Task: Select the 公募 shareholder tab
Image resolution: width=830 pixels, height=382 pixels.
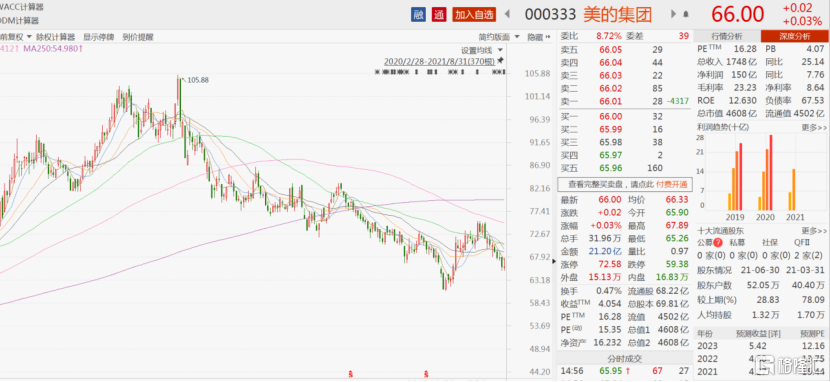Action: click(705, 243)
